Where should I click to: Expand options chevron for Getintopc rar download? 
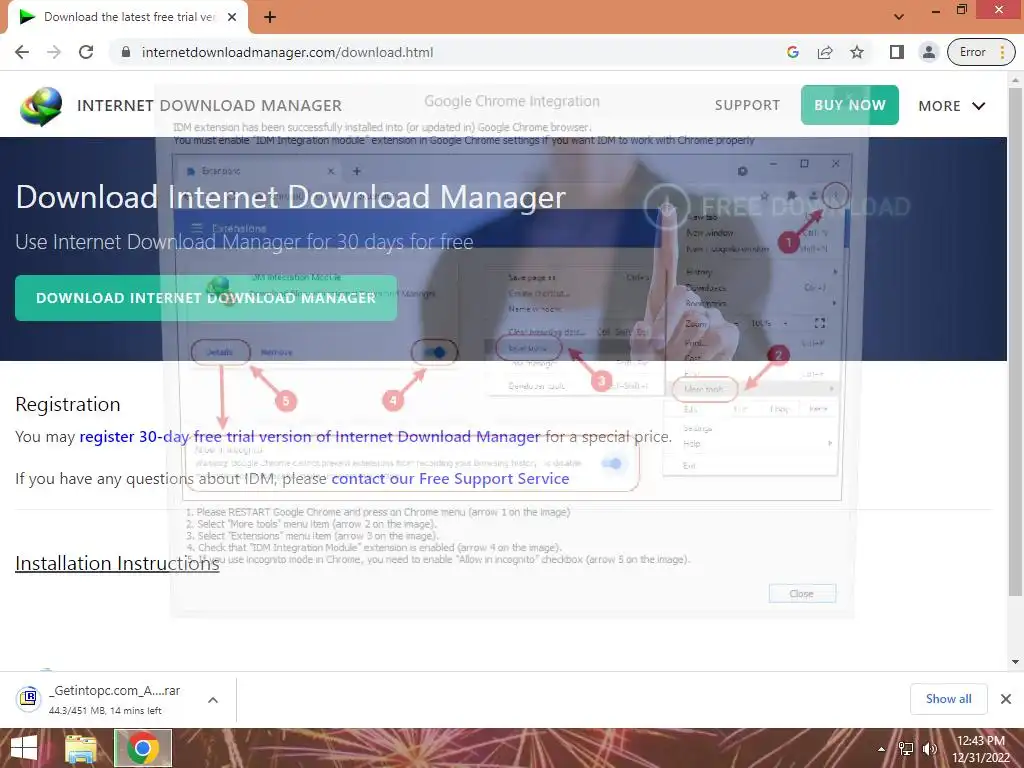click(x=213, y=699)
